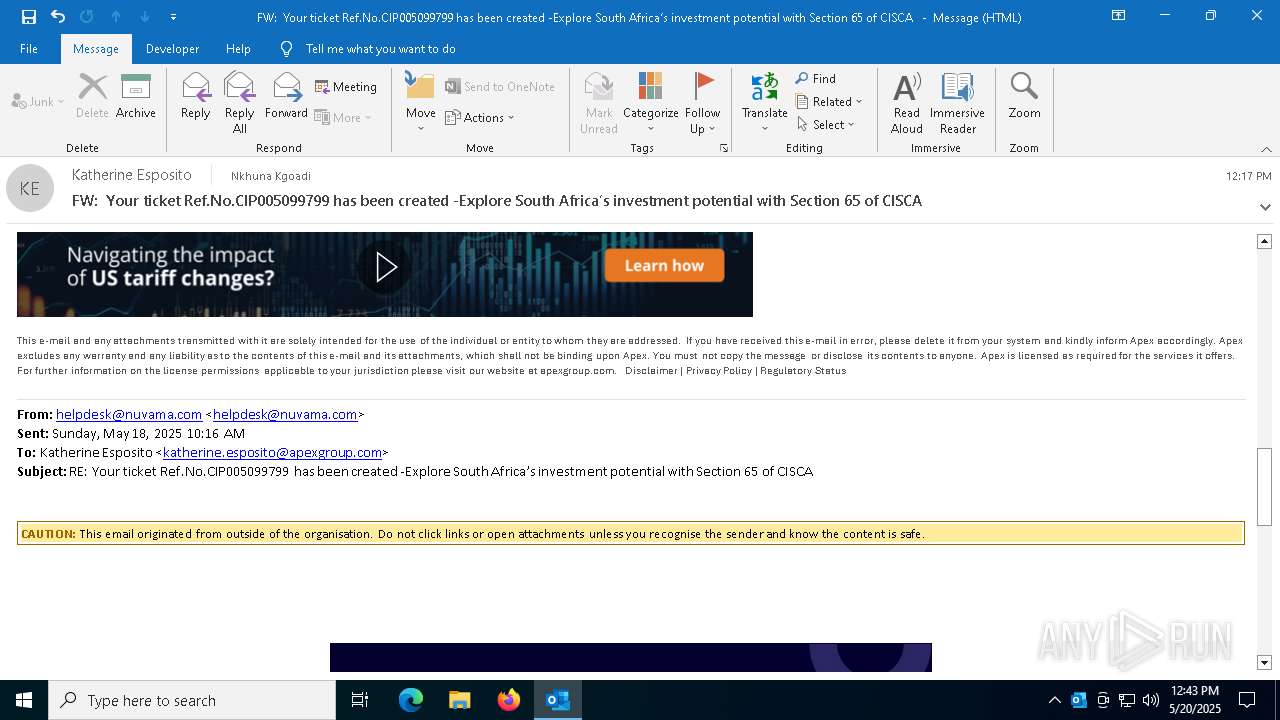The image size is (1280, 720).
Task: Open the Customize Quick Access Toolbar dropdown
Action: (173, 17)
